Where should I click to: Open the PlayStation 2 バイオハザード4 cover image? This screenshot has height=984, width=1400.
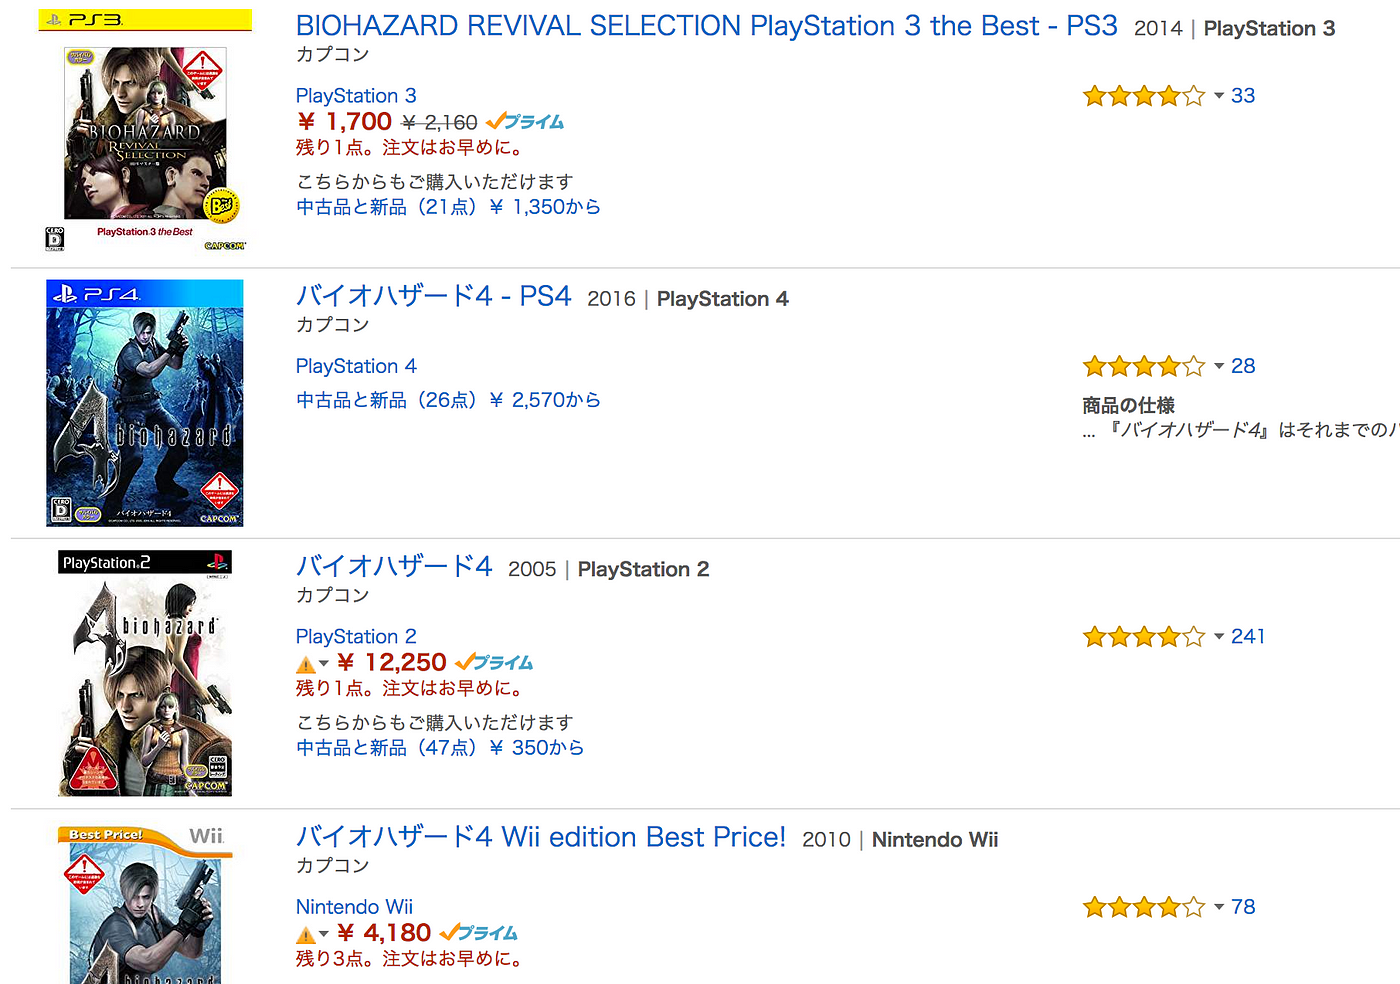click(x=145, y=673)
